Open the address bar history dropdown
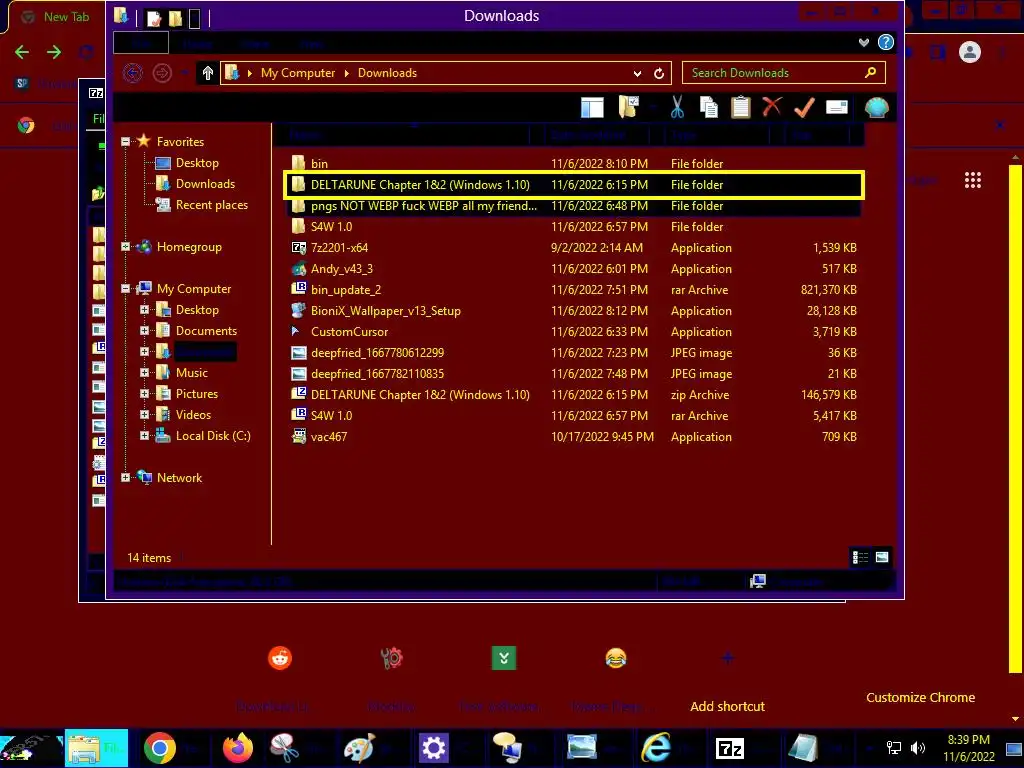Viewport: 1024px width, 768px height. [637, 73]
